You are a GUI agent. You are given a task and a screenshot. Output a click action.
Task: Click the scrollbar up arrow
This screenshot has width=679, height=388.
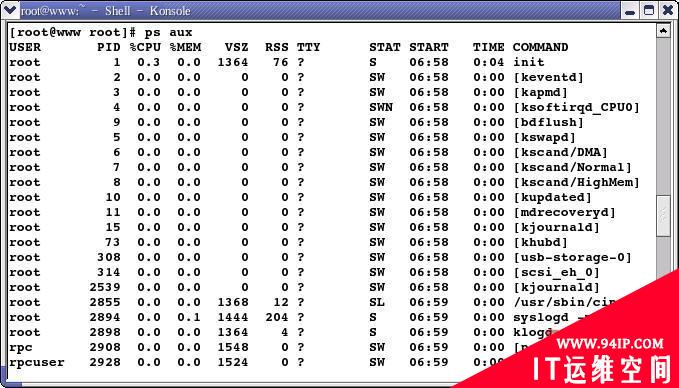[x=663, y=31]
